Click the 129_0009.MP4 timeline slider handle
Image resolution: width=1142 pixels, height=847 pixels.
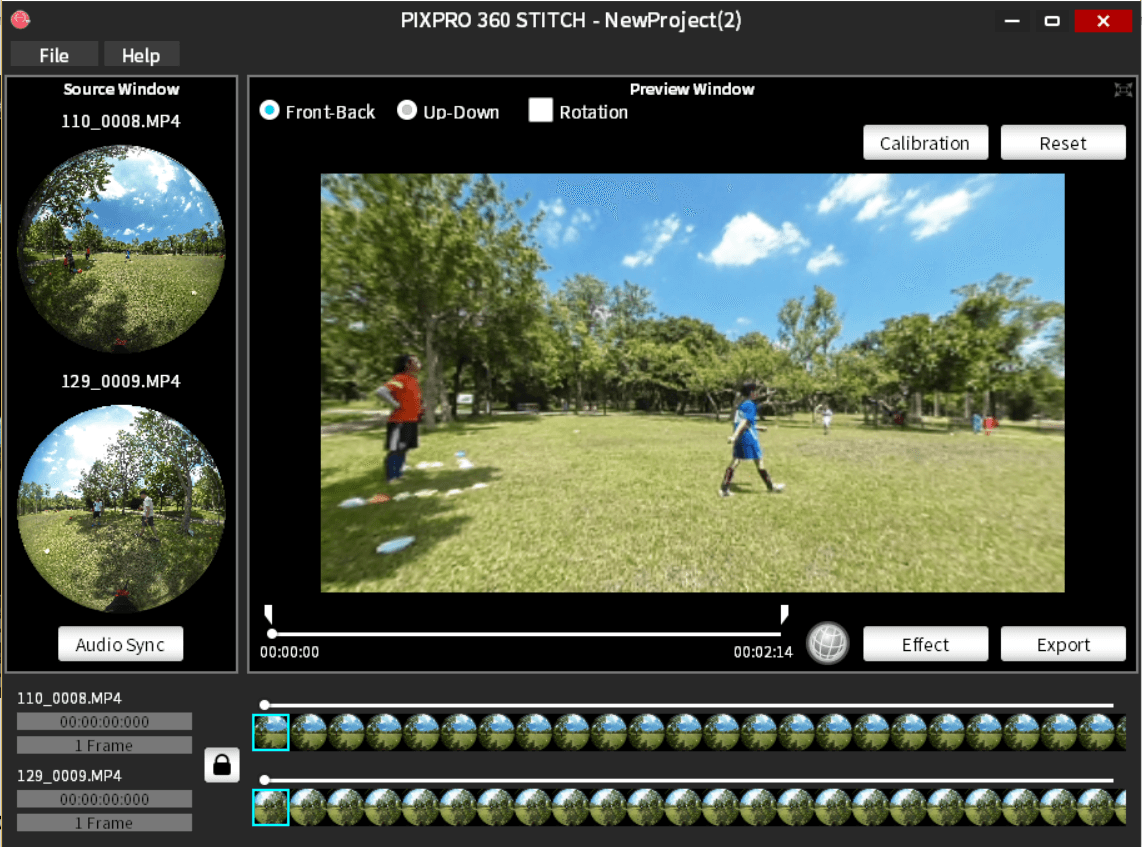(265, 780)
